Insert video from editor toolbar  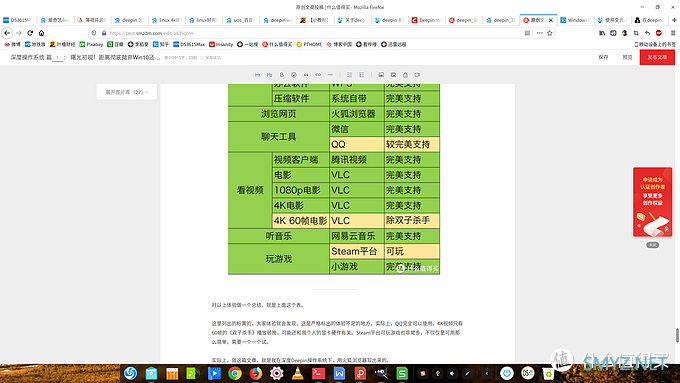point(417,75)
